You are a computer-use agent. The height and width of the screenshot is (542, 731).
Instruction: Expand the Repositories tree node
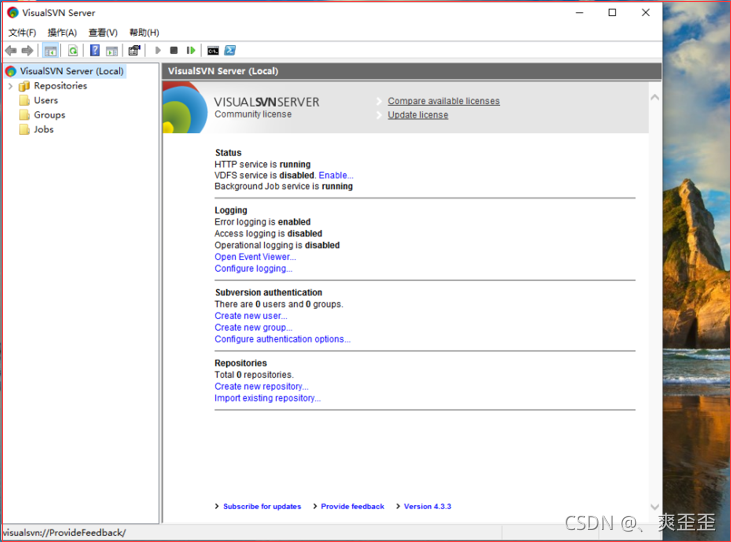[10, 86]
